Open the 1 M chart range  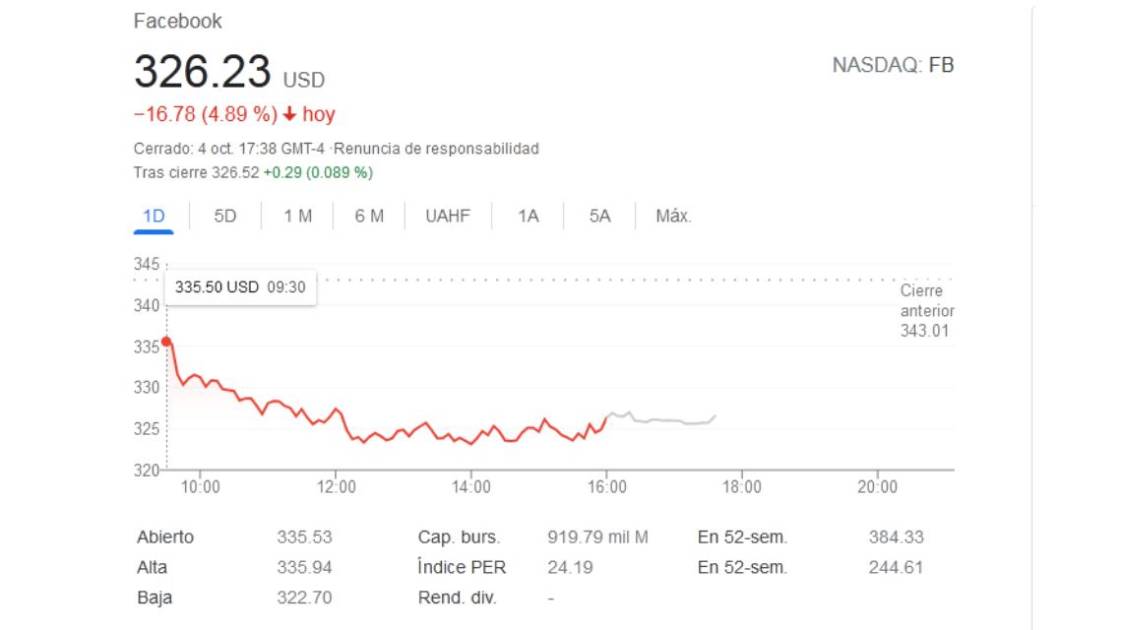(x=297, y=216)
